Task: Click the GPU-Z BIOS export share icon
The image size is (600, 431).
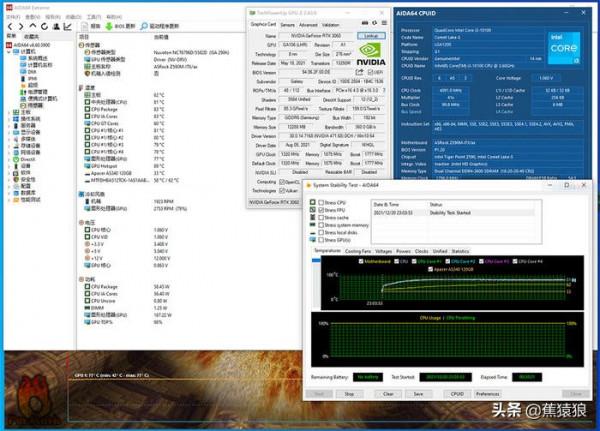Action: (x=359, y=72)
